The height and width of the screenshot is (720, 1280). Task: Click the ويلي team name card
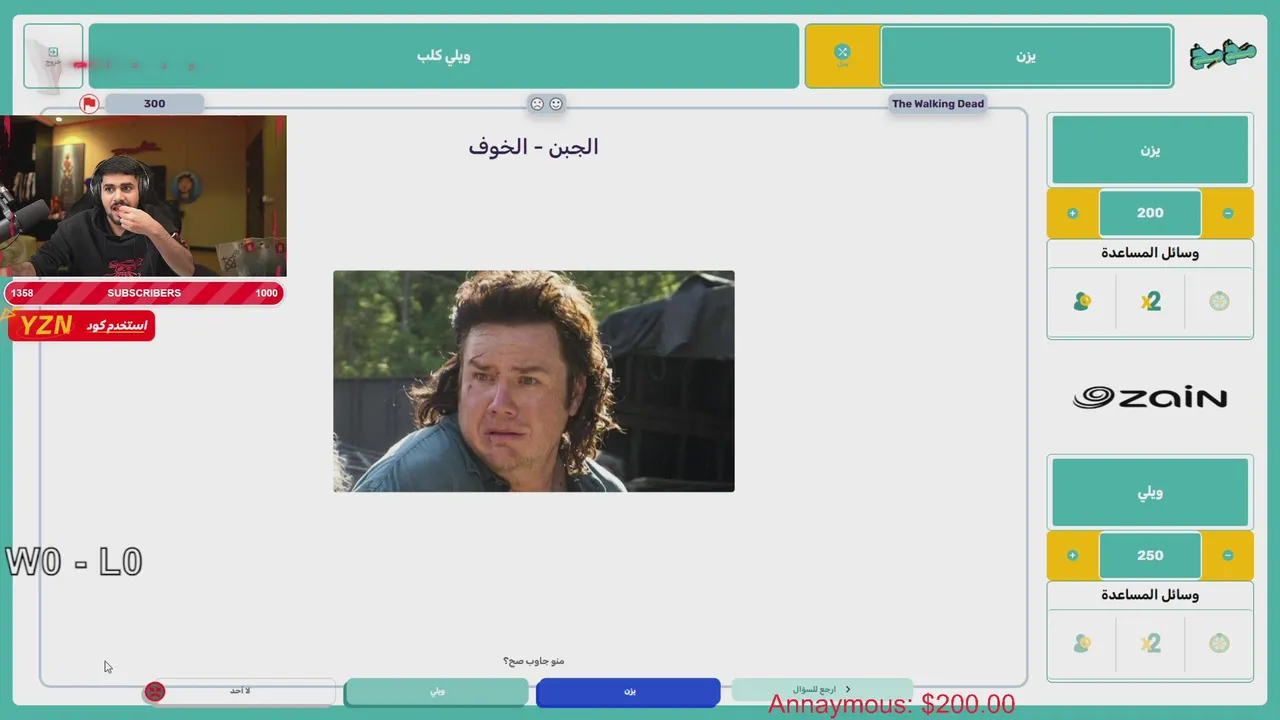click(1150, 492)
